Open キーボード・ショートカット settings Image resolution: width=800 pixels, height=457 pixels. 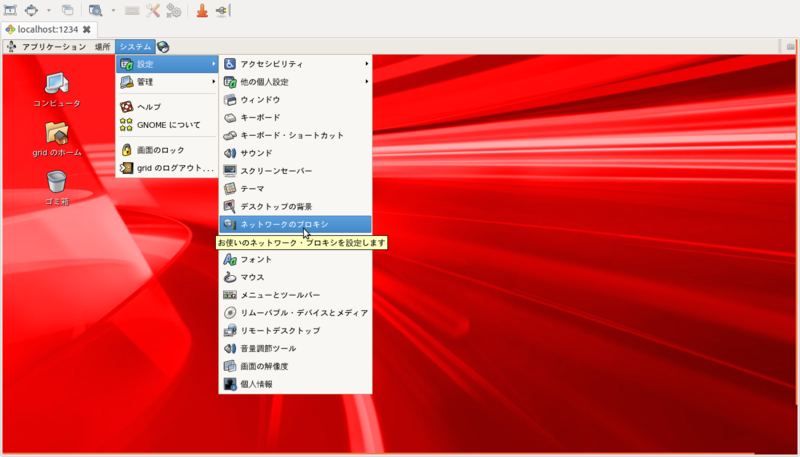(295, 135)
